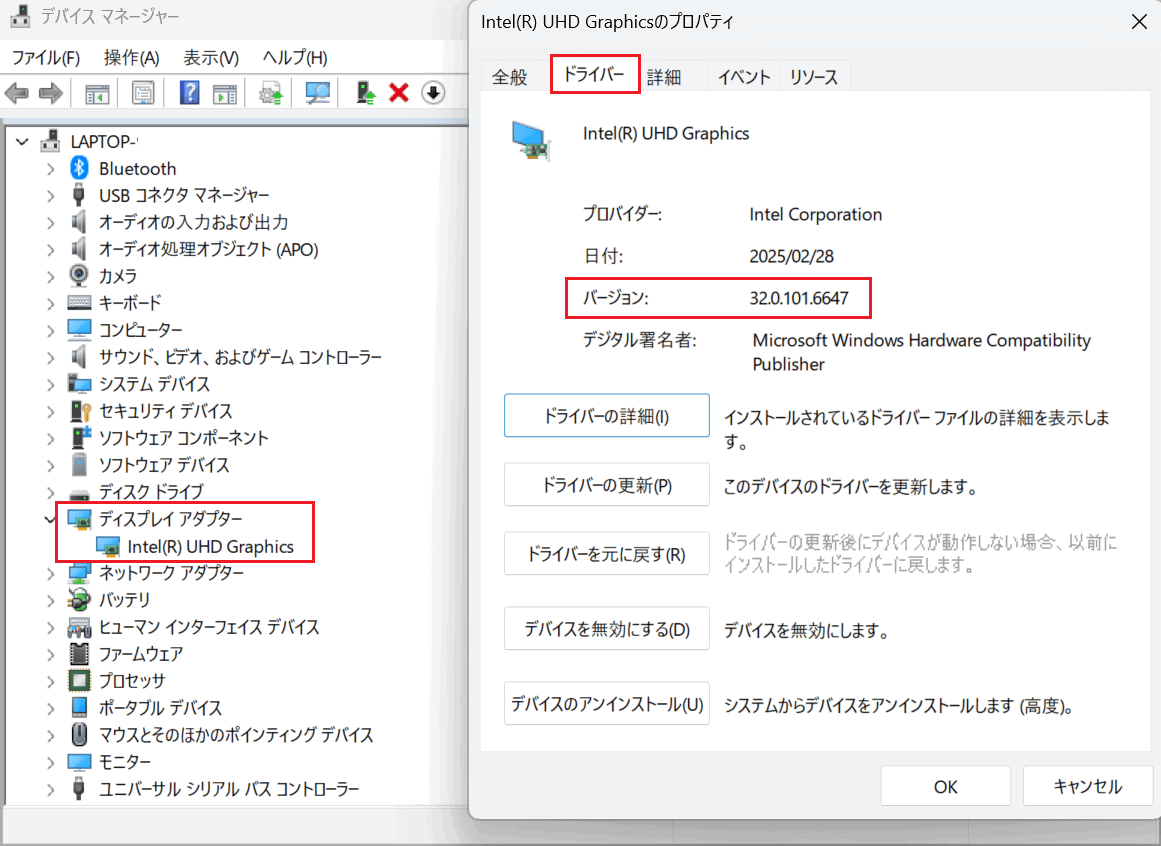
Task: Select オーディオ処理オブジェクト (APO) tree item
Action: [209, 249]
